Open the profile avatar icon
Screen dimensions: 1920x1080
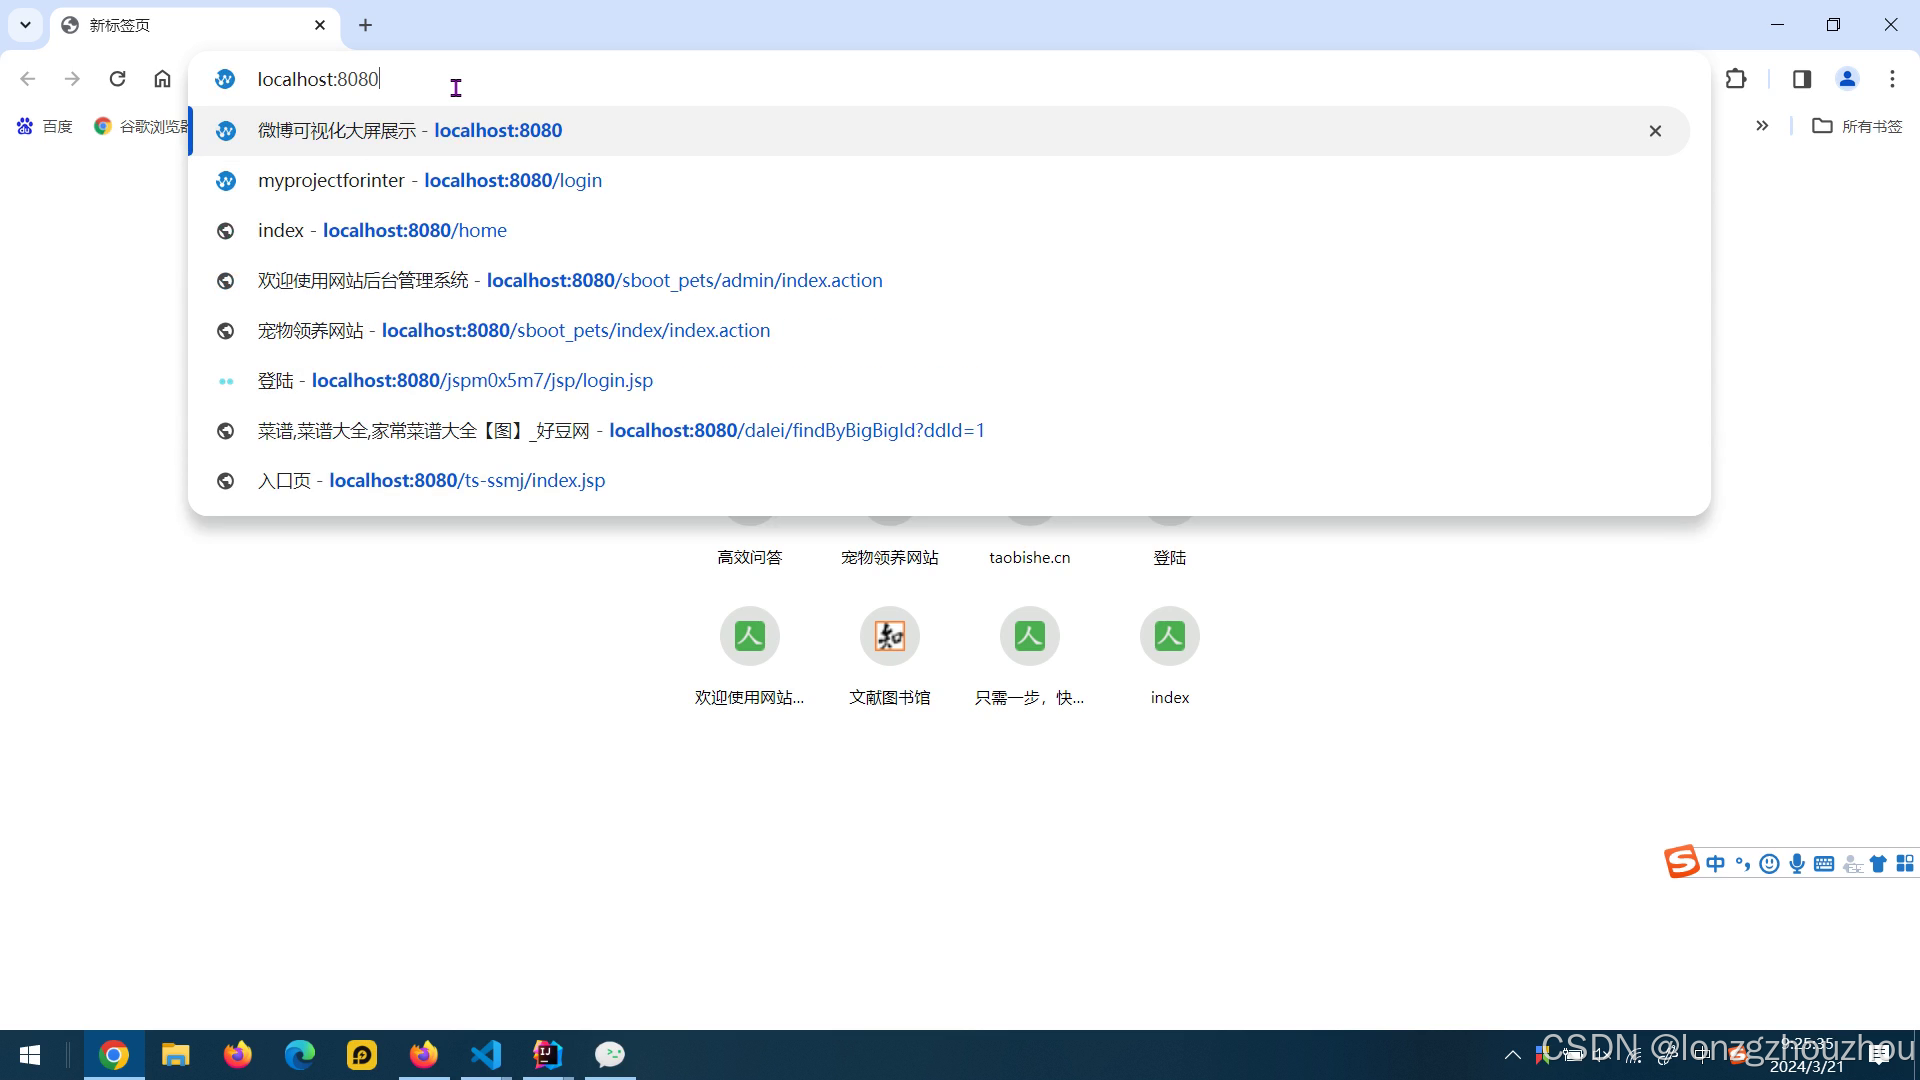tap(1847, 79)
